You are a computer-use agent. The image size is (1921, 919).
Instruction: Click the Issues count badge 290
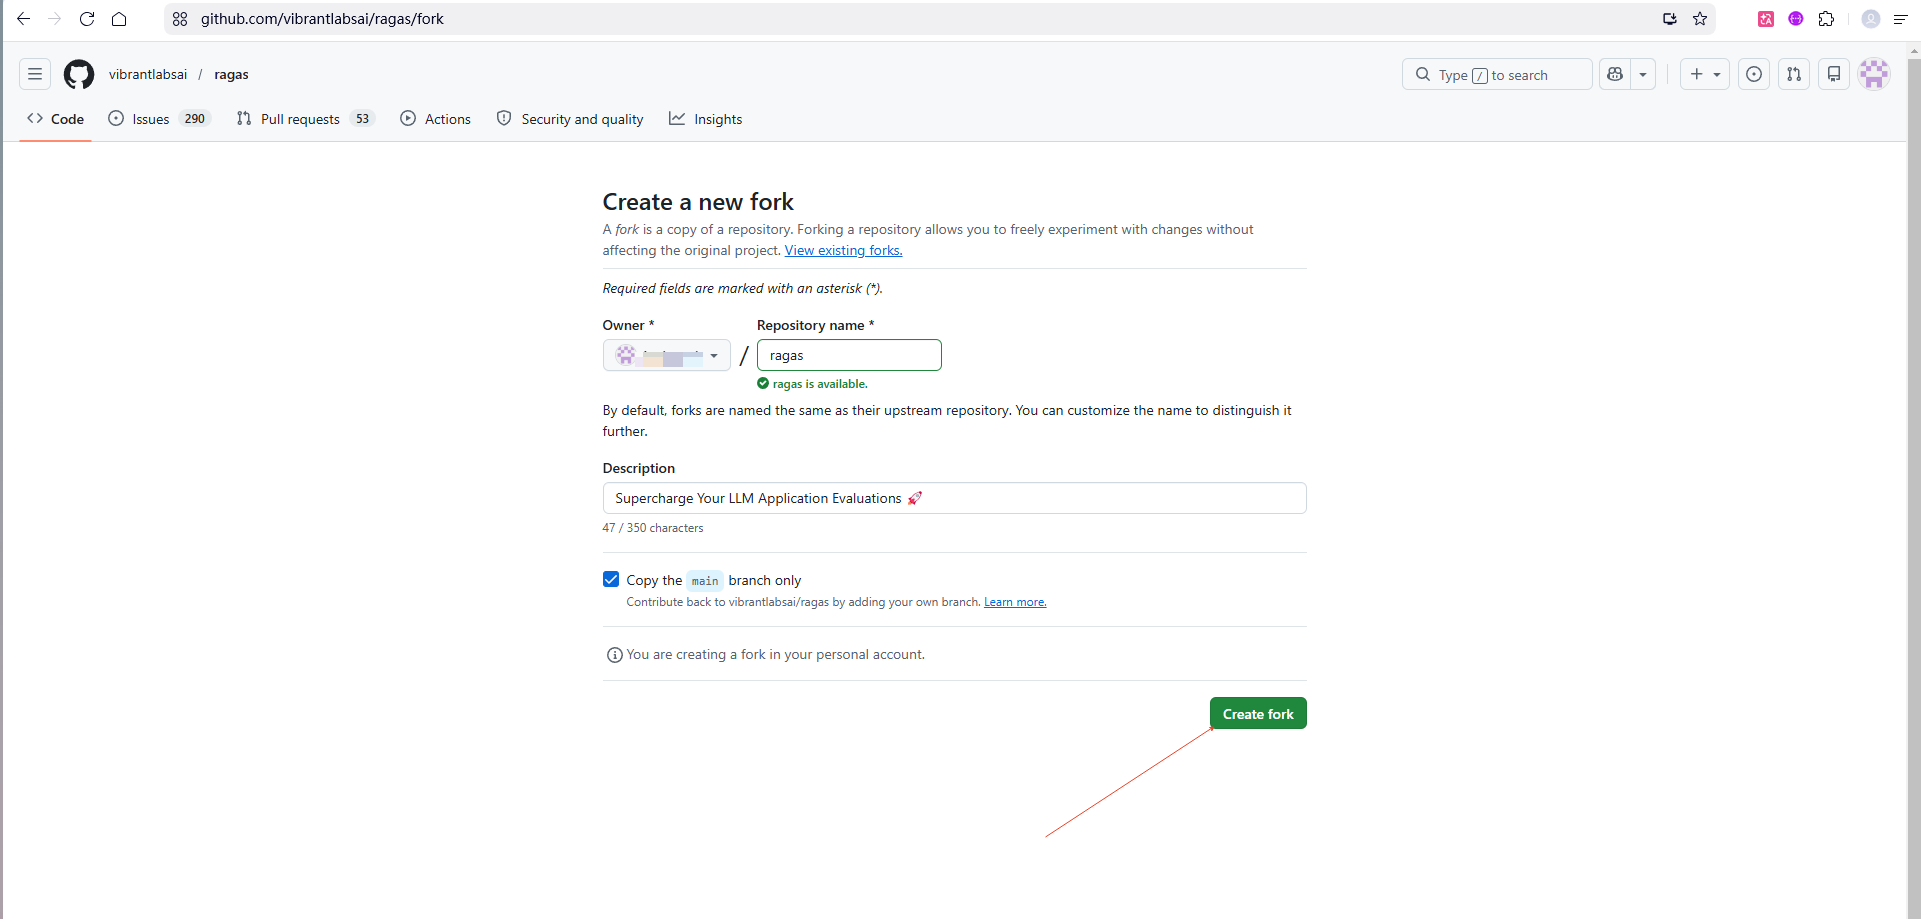pyautogui.click(x=195, y=119)
